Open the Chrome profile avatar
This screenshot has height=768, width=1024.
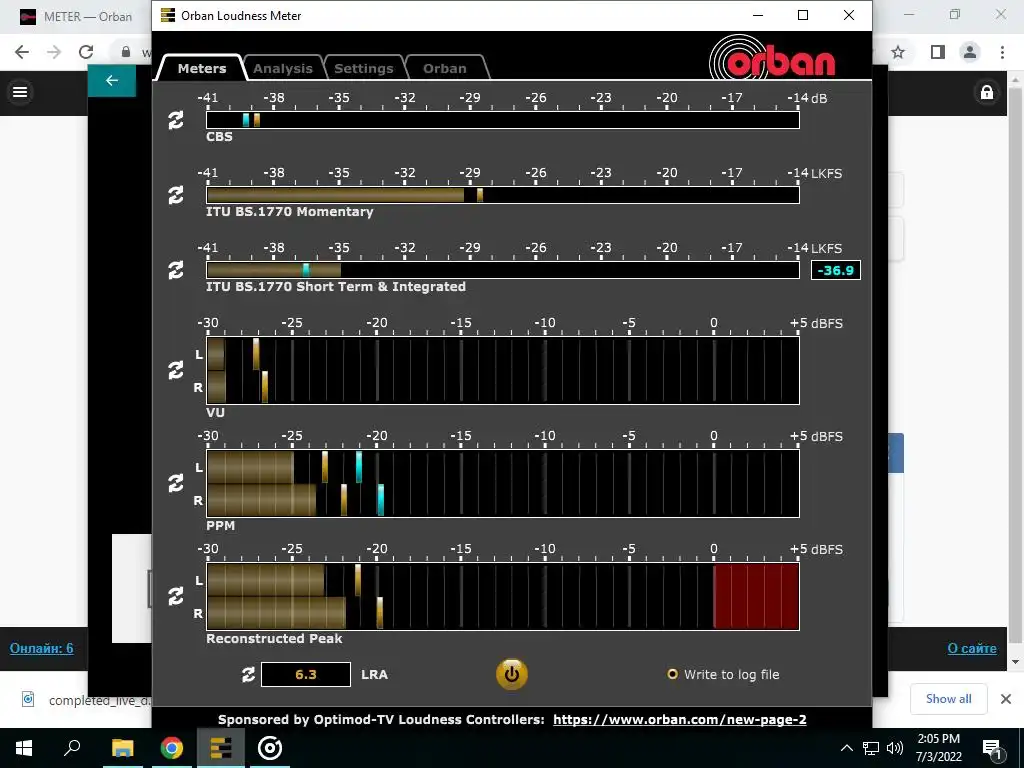tap(970, 52)
